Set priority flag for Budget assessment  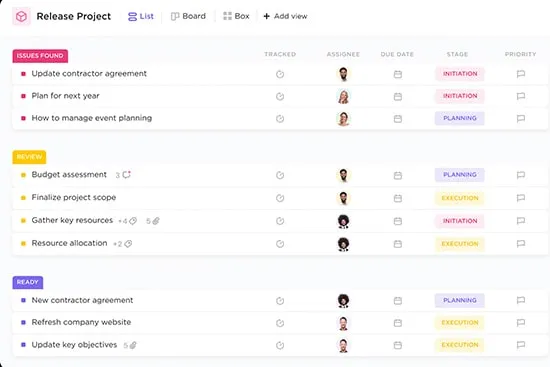[521, 175]
